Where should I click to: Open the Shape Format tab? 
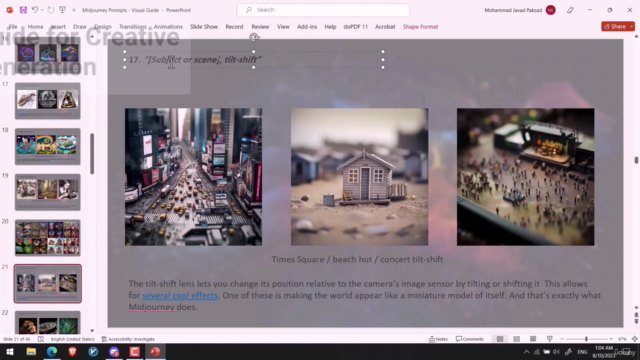click(x=420, y=27)
